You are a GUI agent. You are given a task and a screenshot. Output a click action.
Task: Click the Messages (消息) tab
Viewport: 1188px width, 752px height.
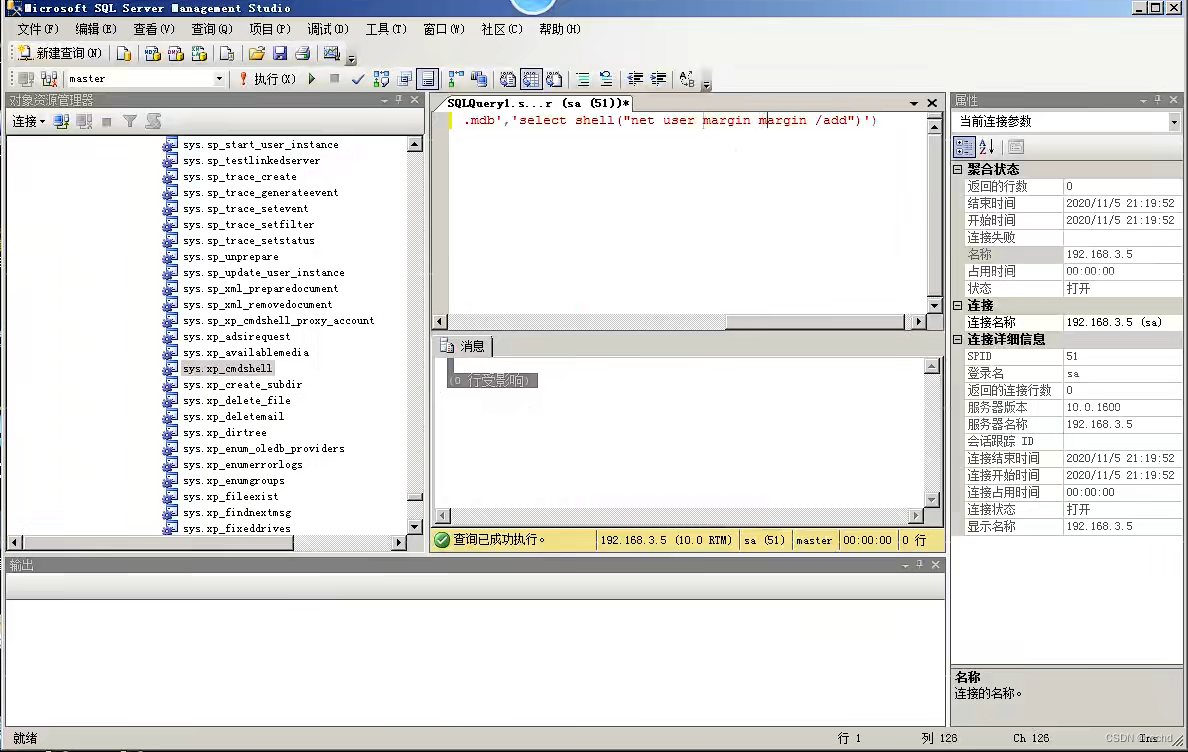click(464, 346)
